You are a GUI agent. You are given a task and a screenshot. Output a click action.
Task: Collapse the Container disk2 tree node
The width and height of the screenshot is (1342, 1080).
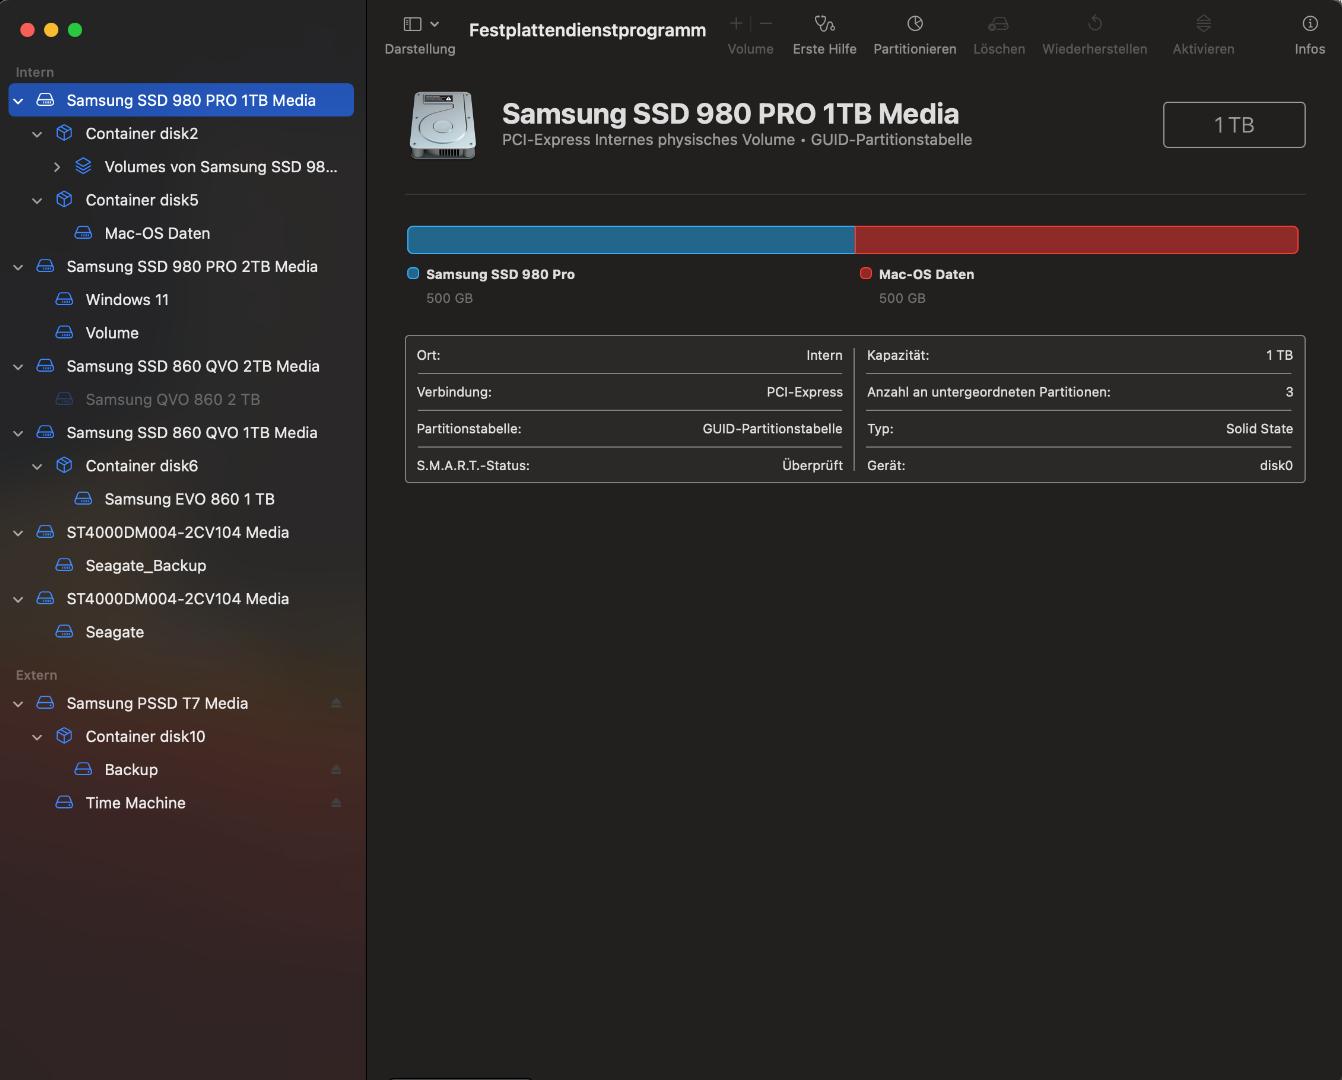click(x=37, y=134)
